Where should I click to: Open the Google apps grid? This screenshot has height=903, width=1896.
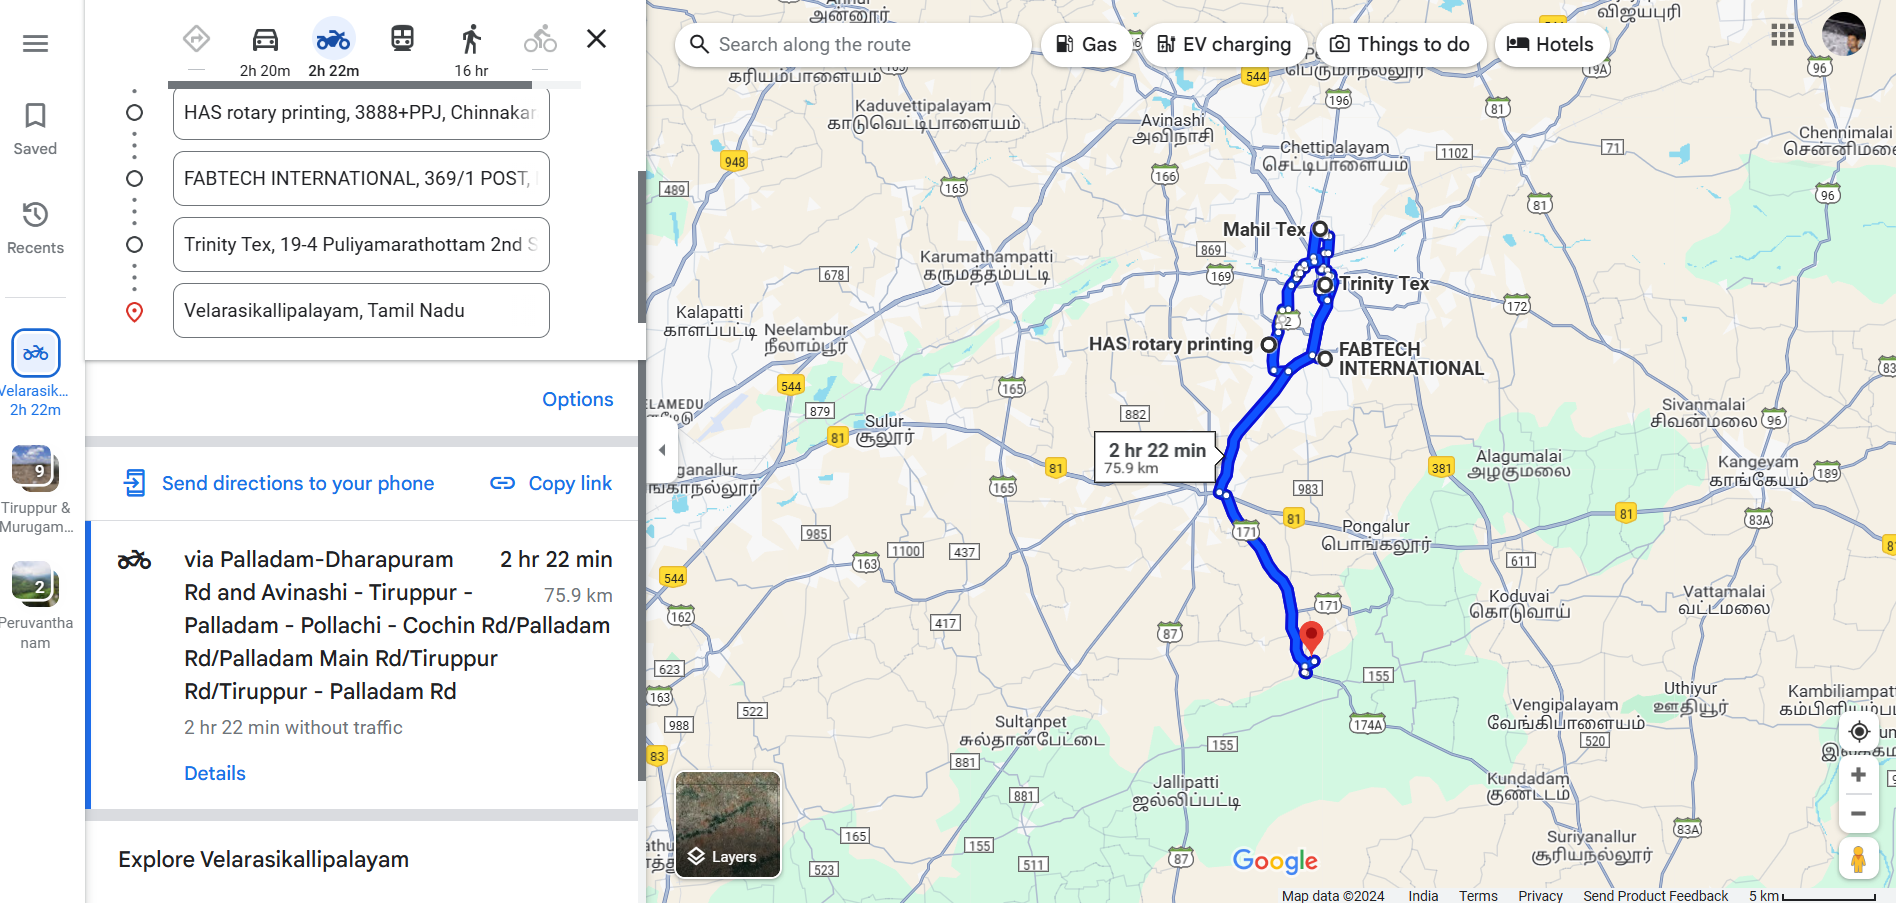[x=1782, y=35]
